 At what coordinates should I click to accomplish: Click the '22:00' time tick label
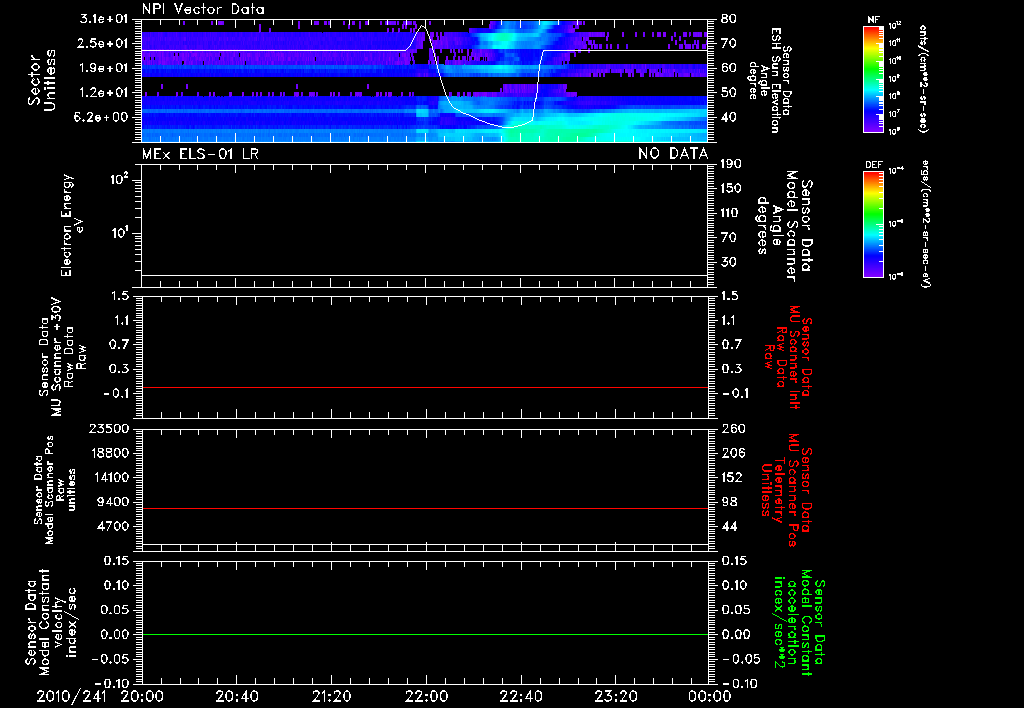(426, 696)
